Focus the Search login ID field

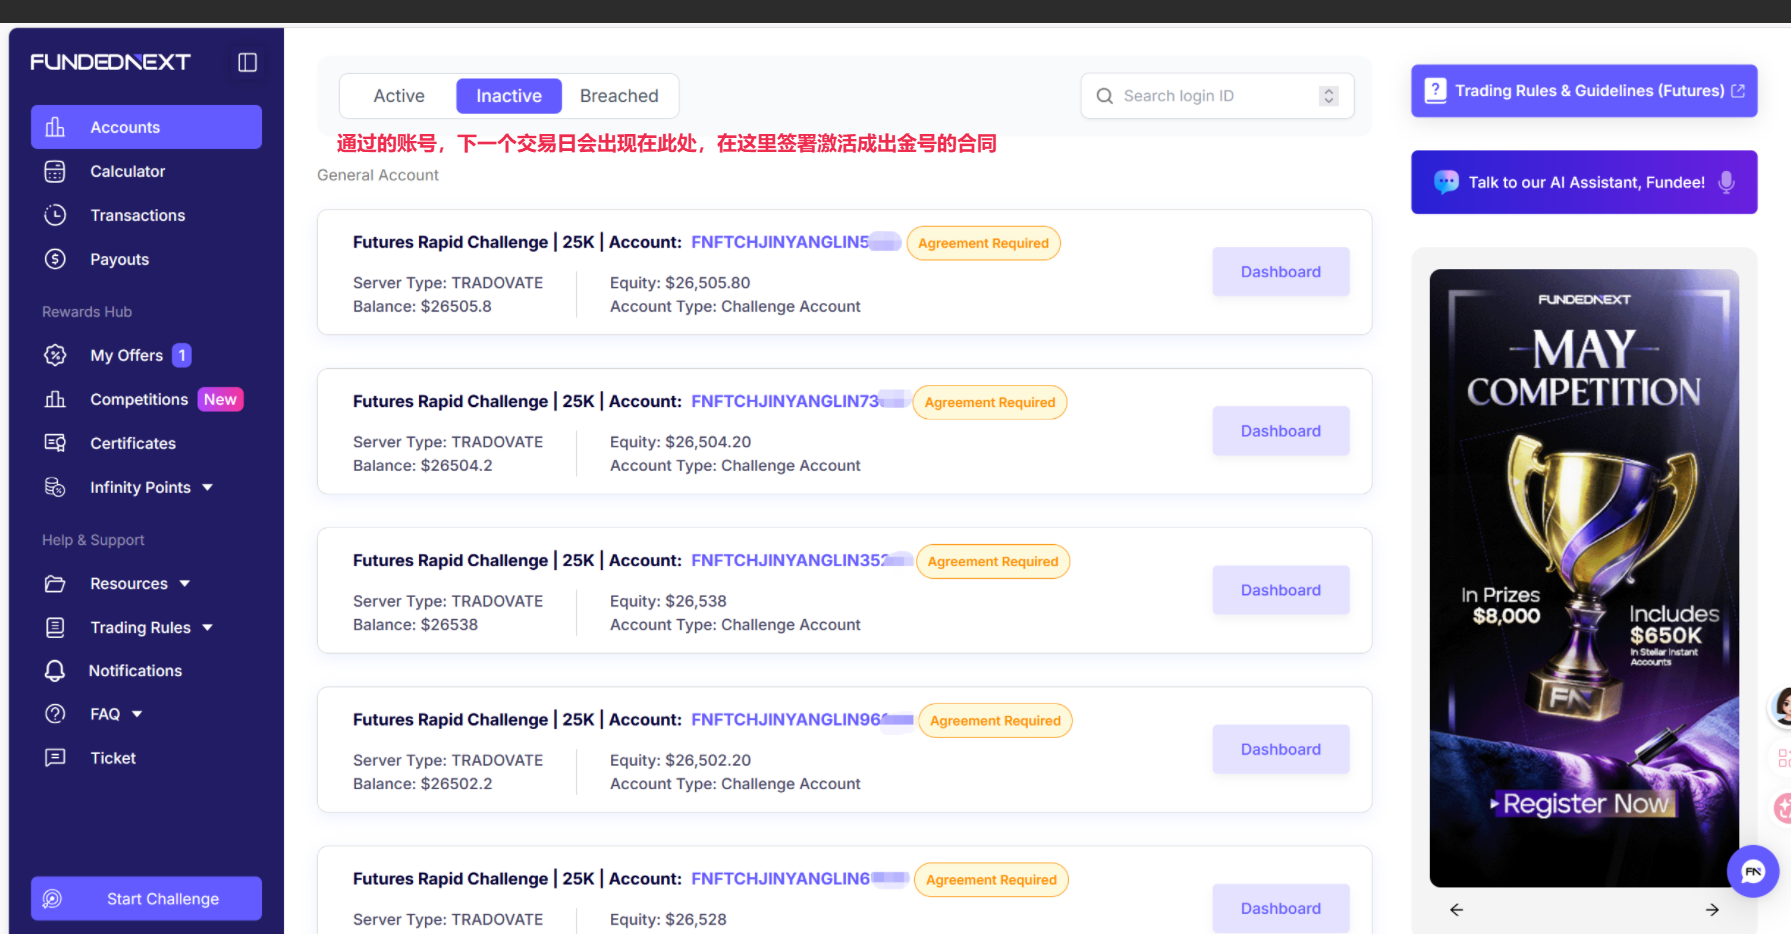1217,96
